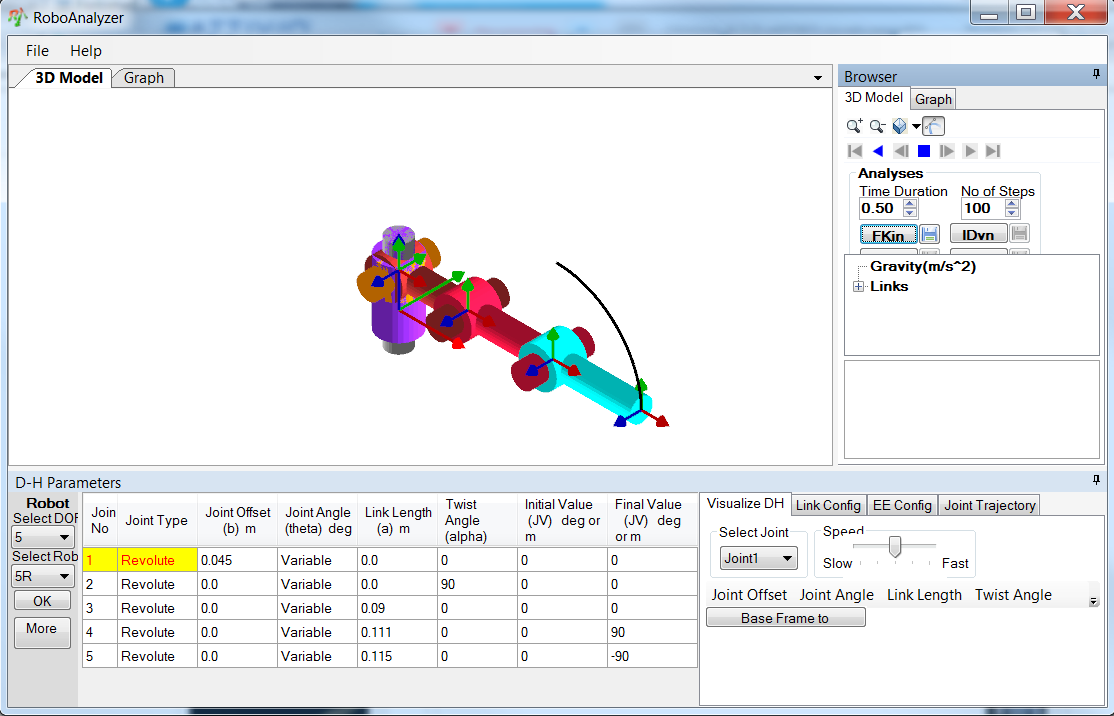Select joint 5 link length 0.115
This screenshot has width=1114, height=716.
tap(397, 656)
